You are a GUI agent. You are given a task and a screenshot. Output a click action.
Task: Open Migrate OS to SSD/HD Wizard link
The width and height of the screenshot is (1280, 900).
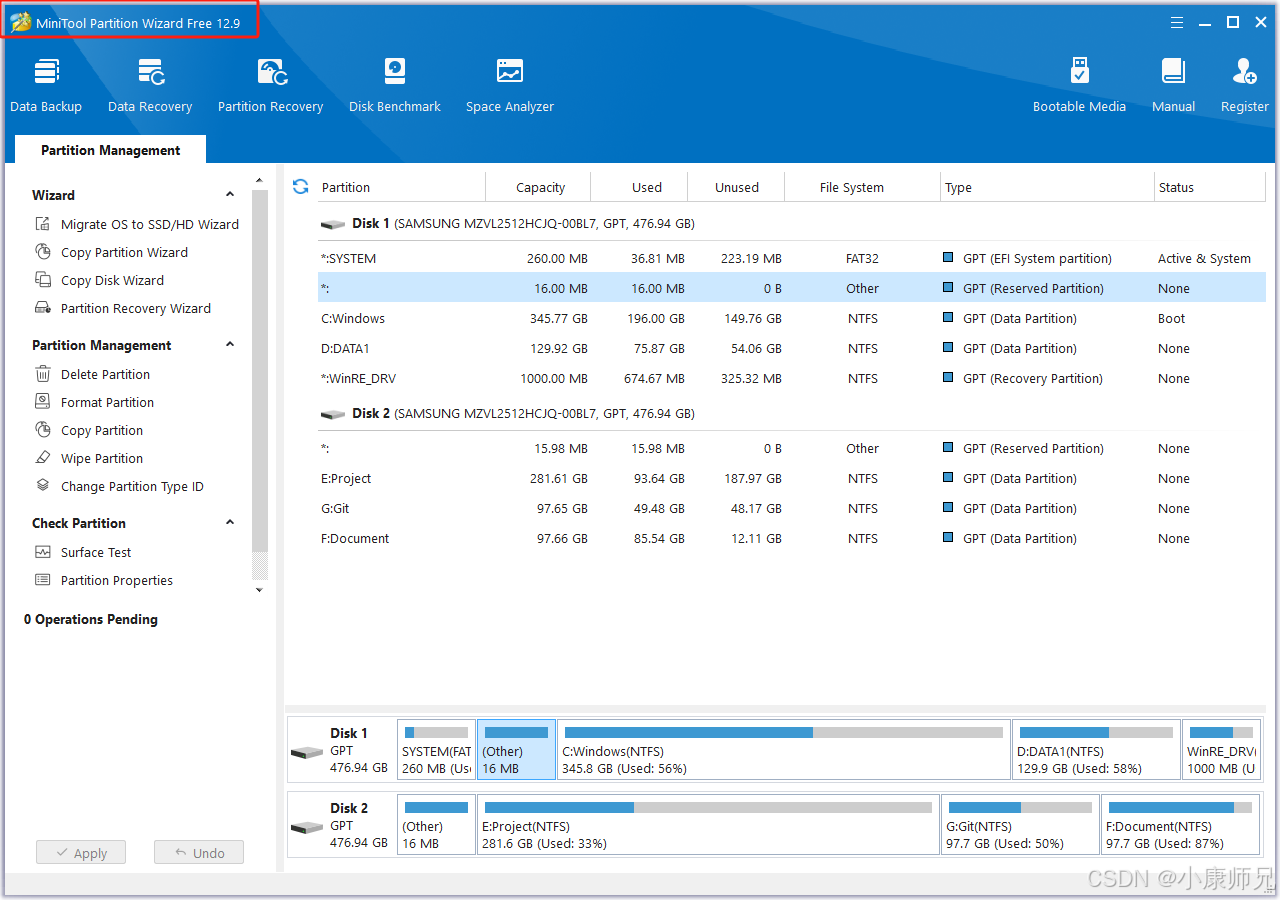[150, 224]
